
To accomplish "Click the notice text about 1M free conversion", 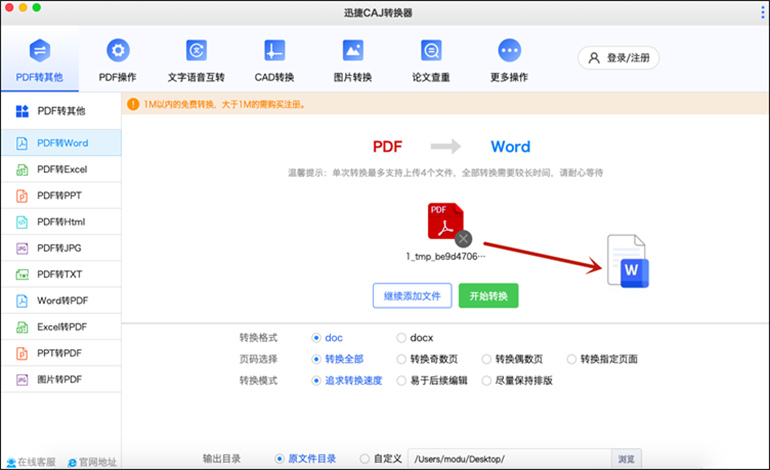I will (x=224, y=104).
